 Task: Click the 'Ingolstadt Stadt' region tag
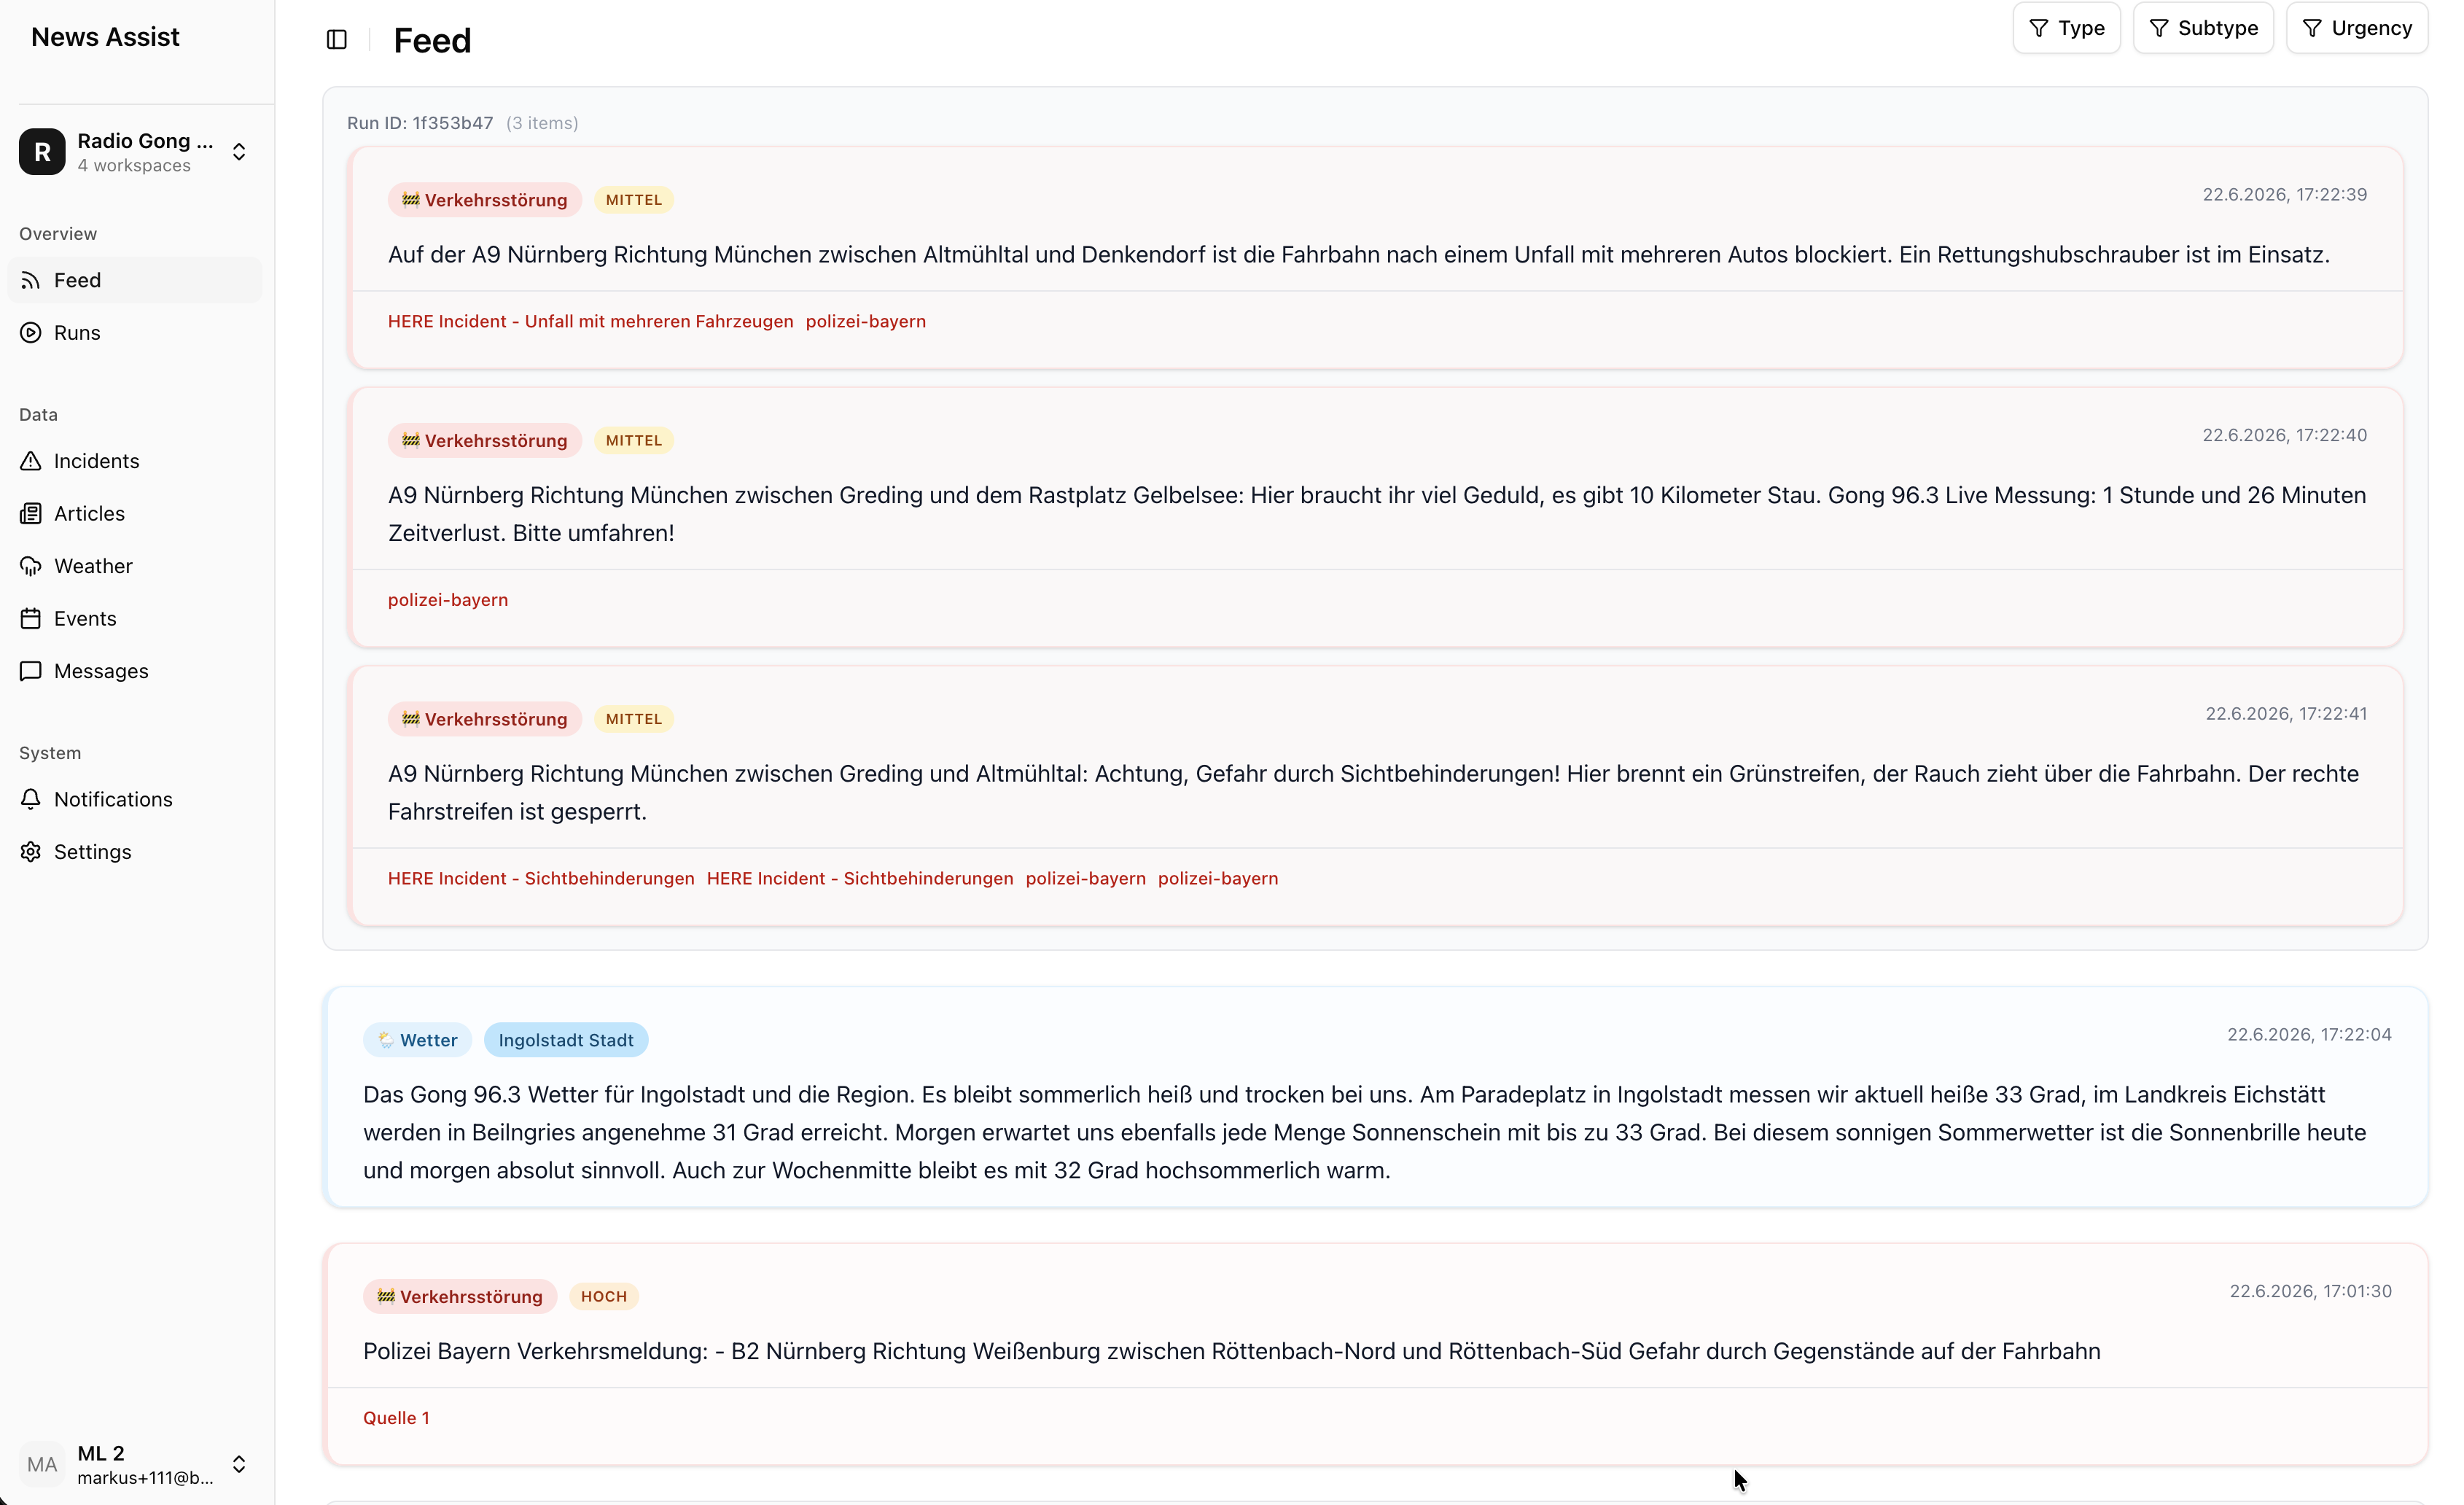click(x=566, y=1040)
